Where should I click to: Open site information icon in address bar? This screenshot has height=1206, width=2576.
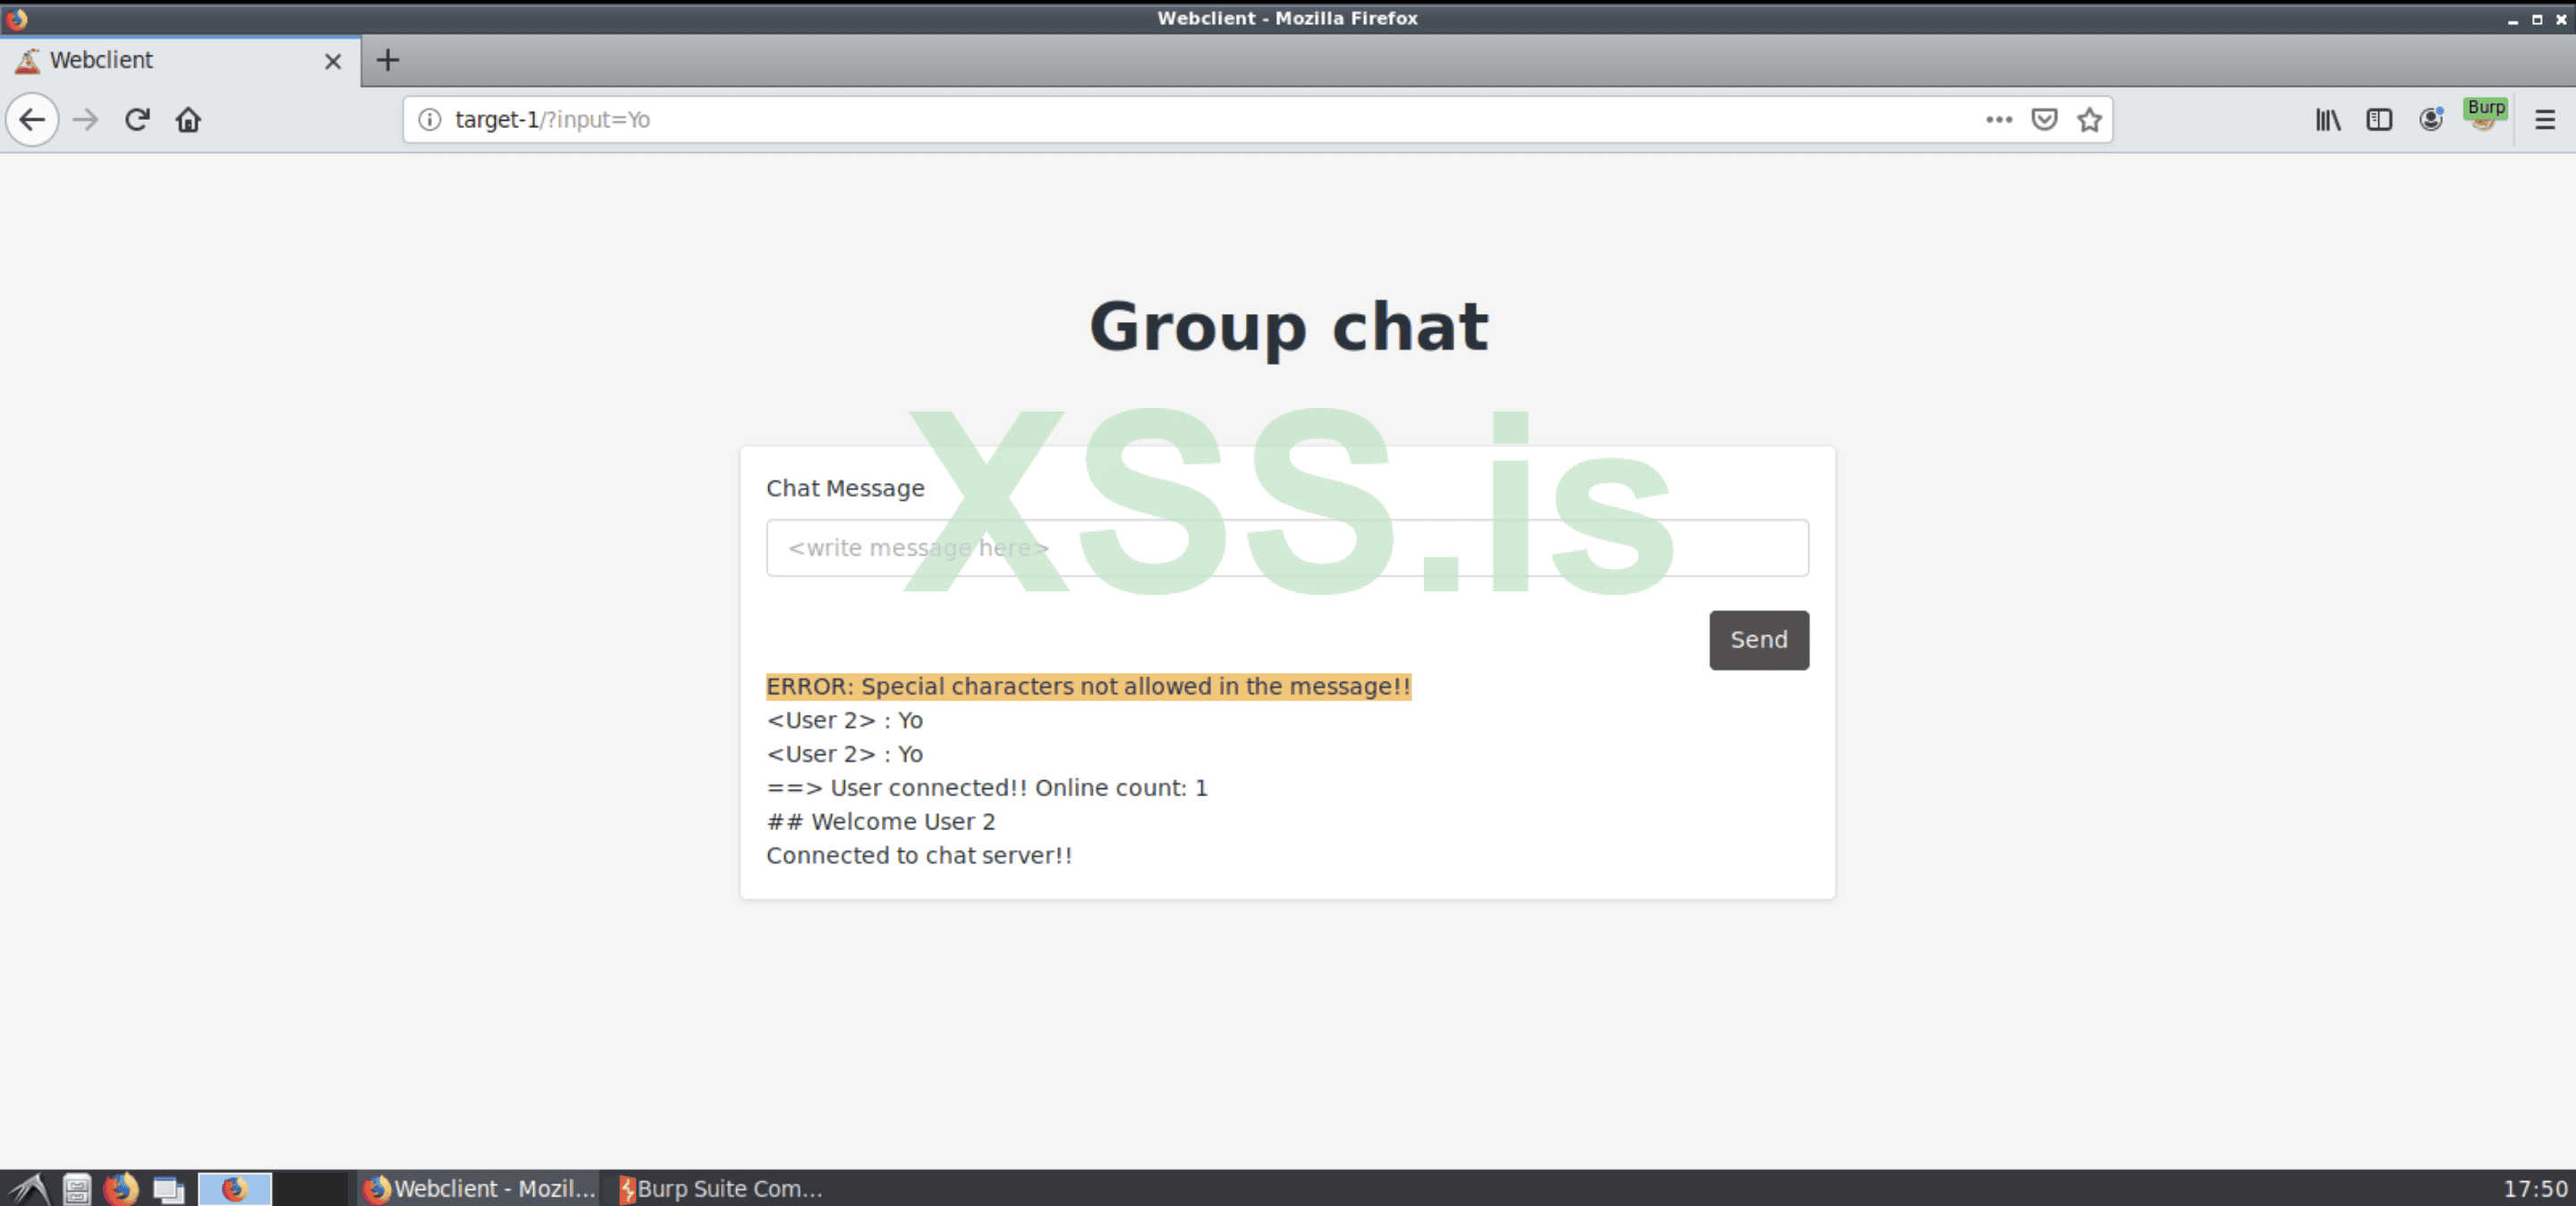(430, 120)
